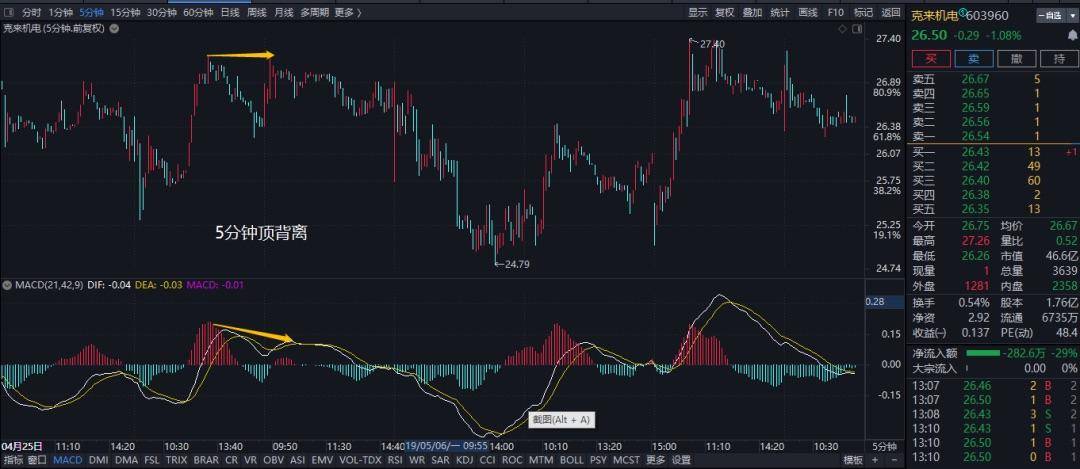Click stock code 603960

click(987, 16)
